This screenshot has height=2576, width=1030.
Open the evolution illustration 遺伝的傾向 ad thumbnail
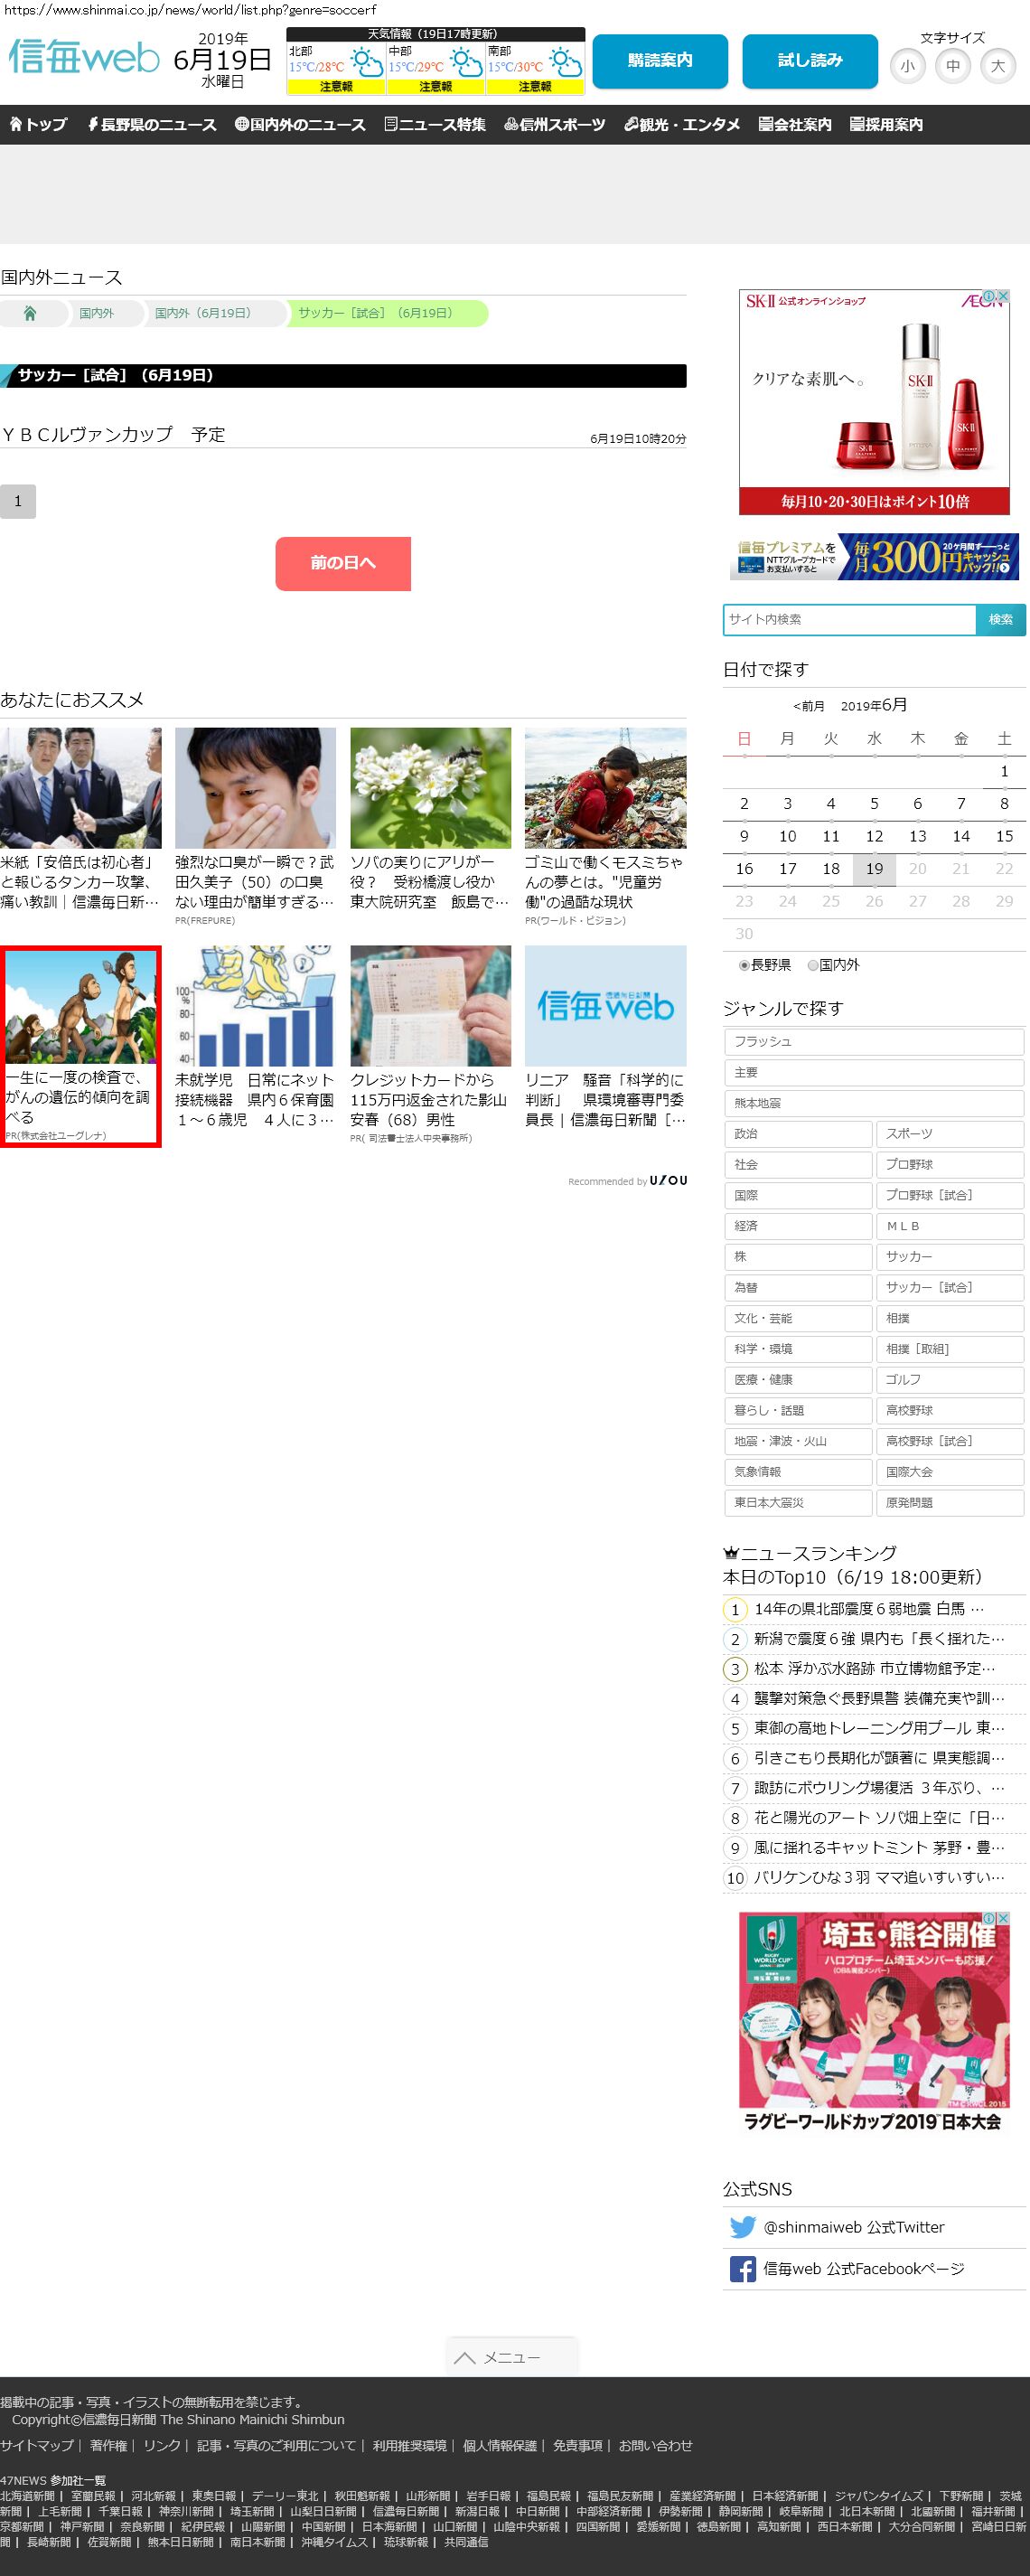[x=80, y=1007]
